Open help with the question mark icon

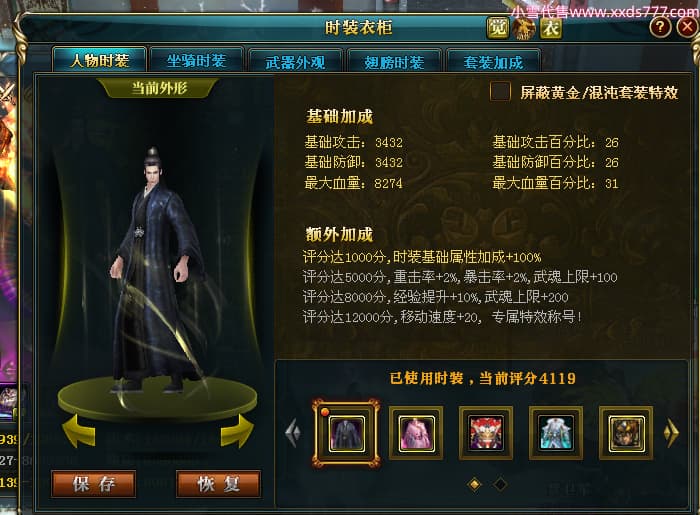tap(660, 27)
